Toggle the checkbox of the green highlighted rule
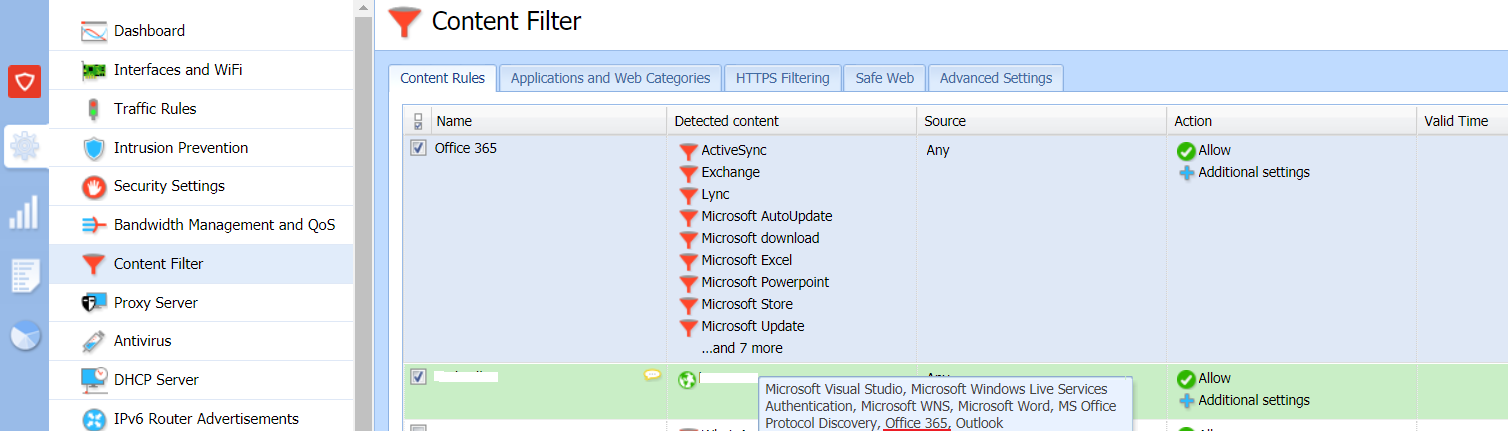 pos(418,377)
